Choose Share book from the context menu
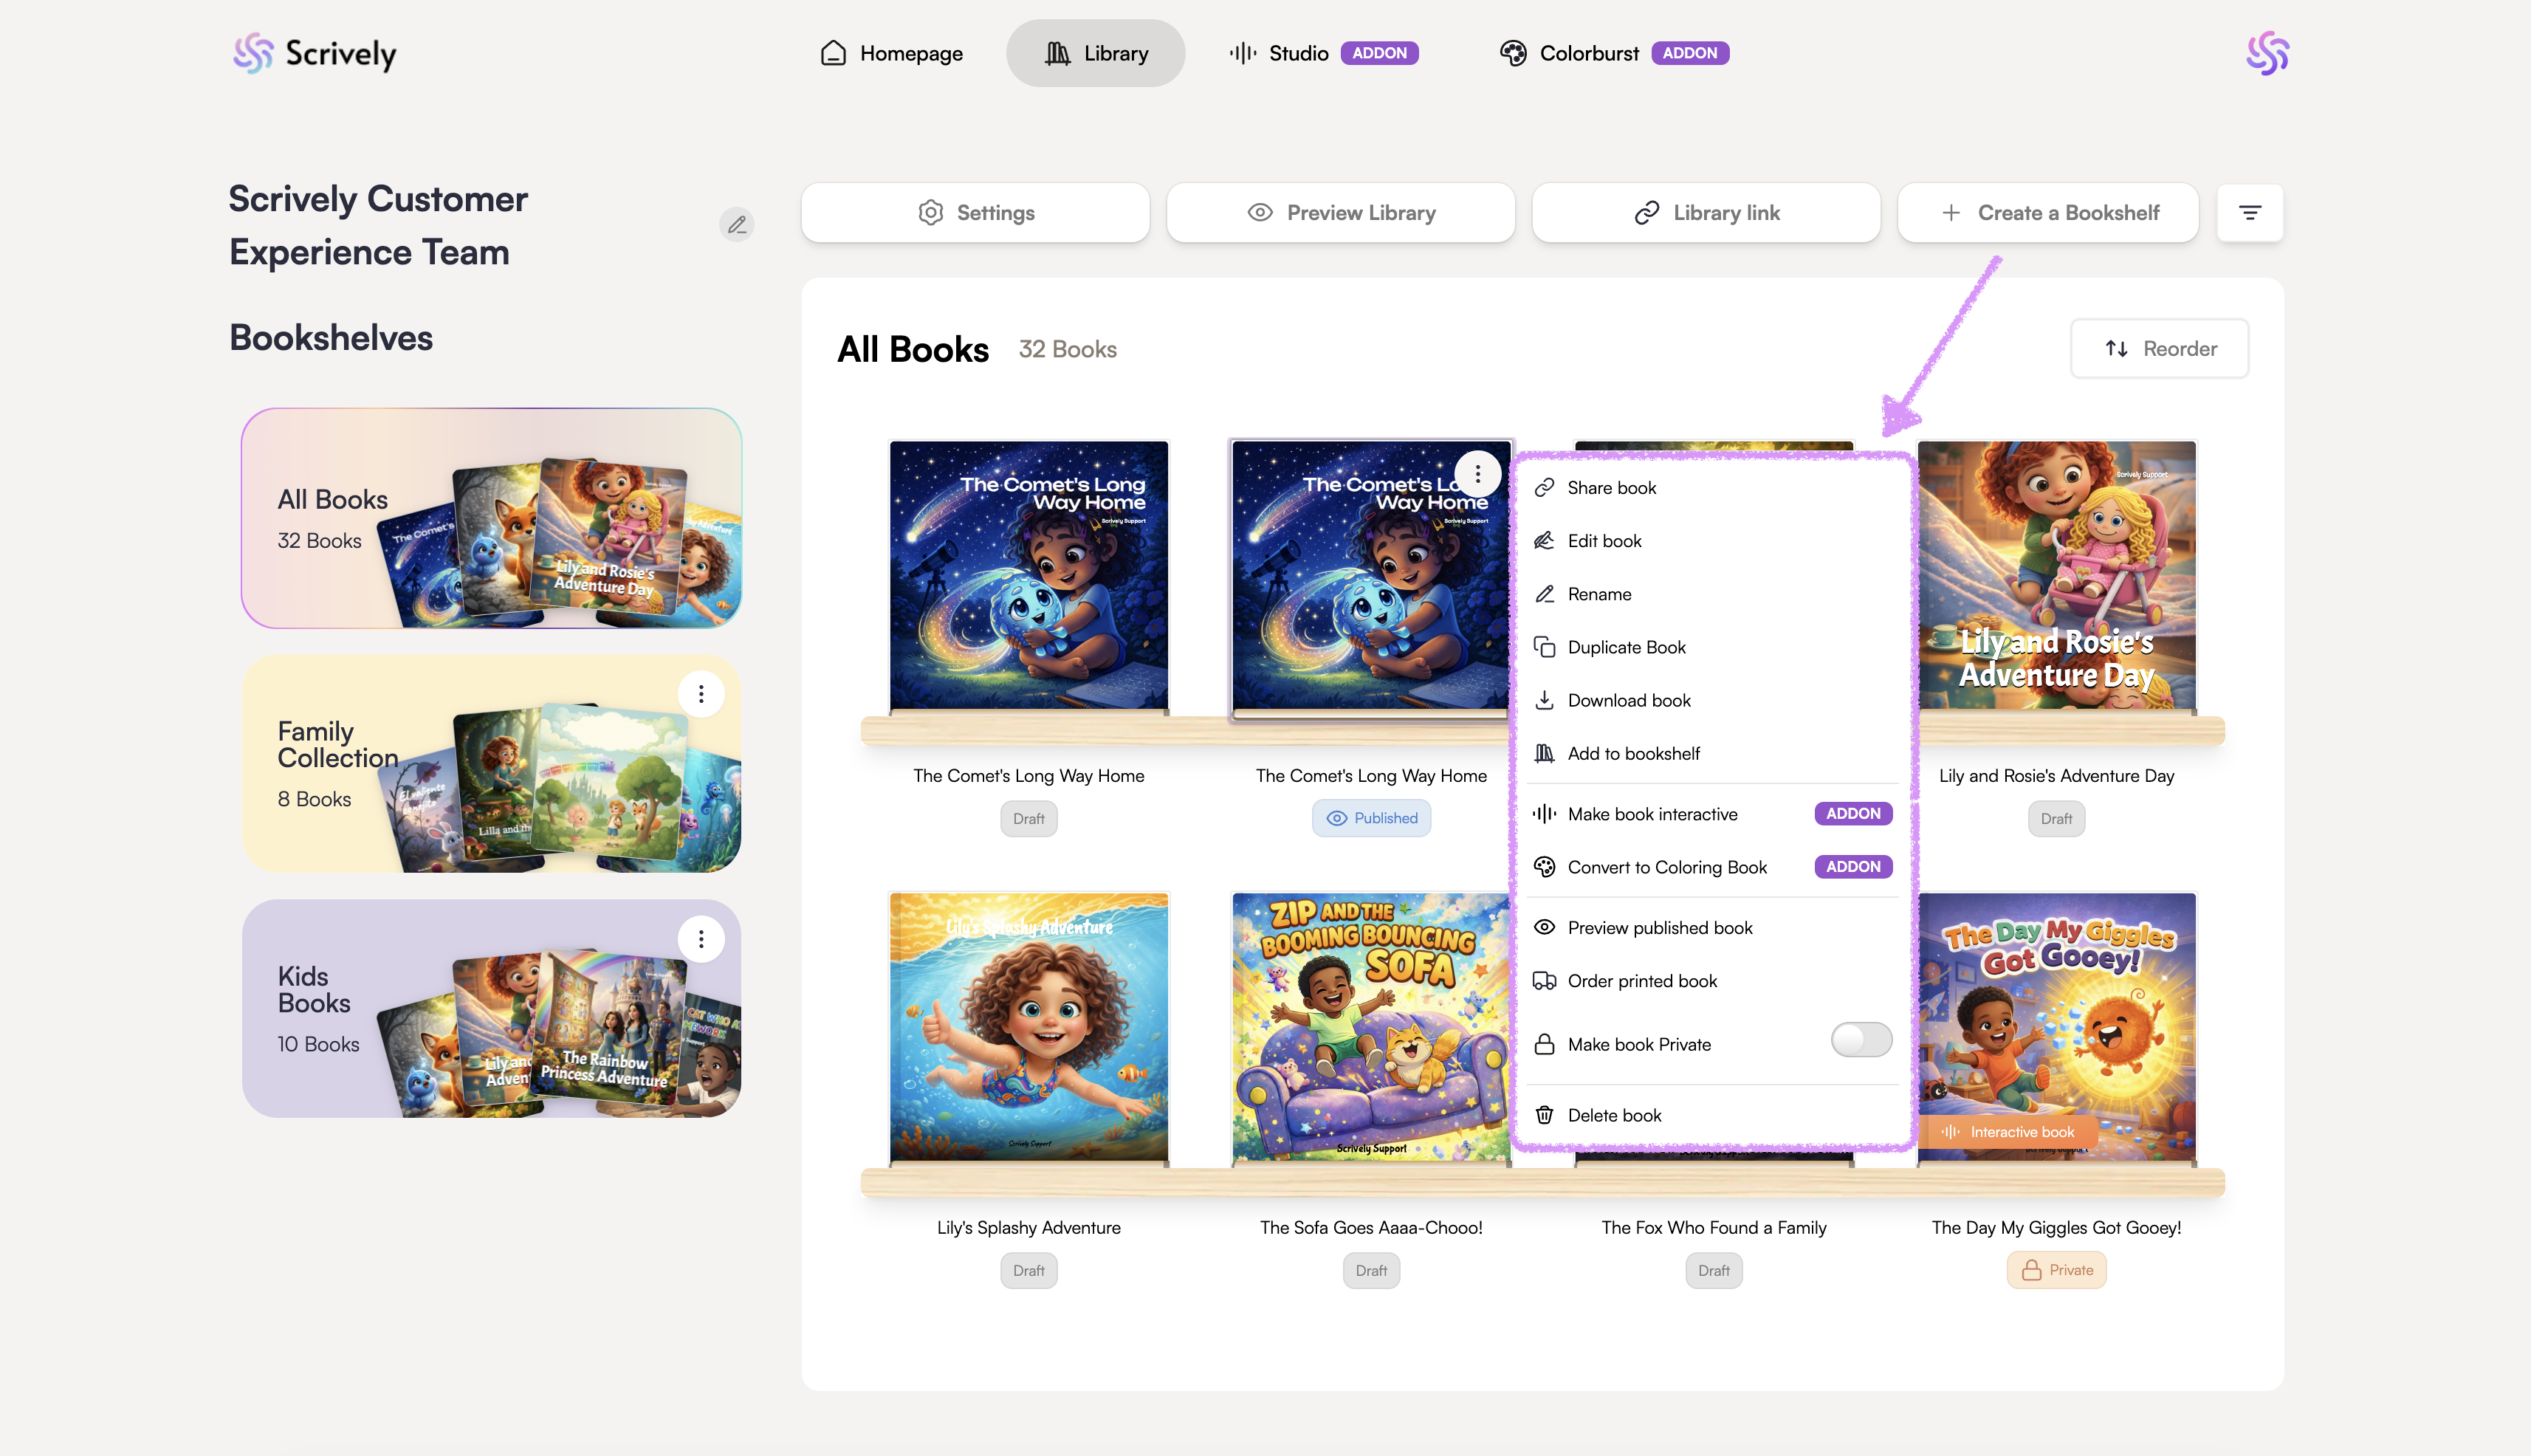 click(x=1611, y=487)
